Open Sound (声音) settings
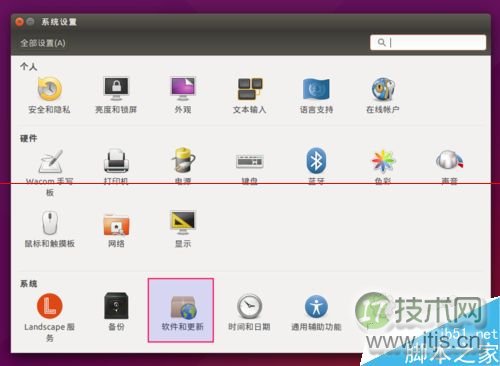This screenshot has height=366, width=500. pos(449,167)
